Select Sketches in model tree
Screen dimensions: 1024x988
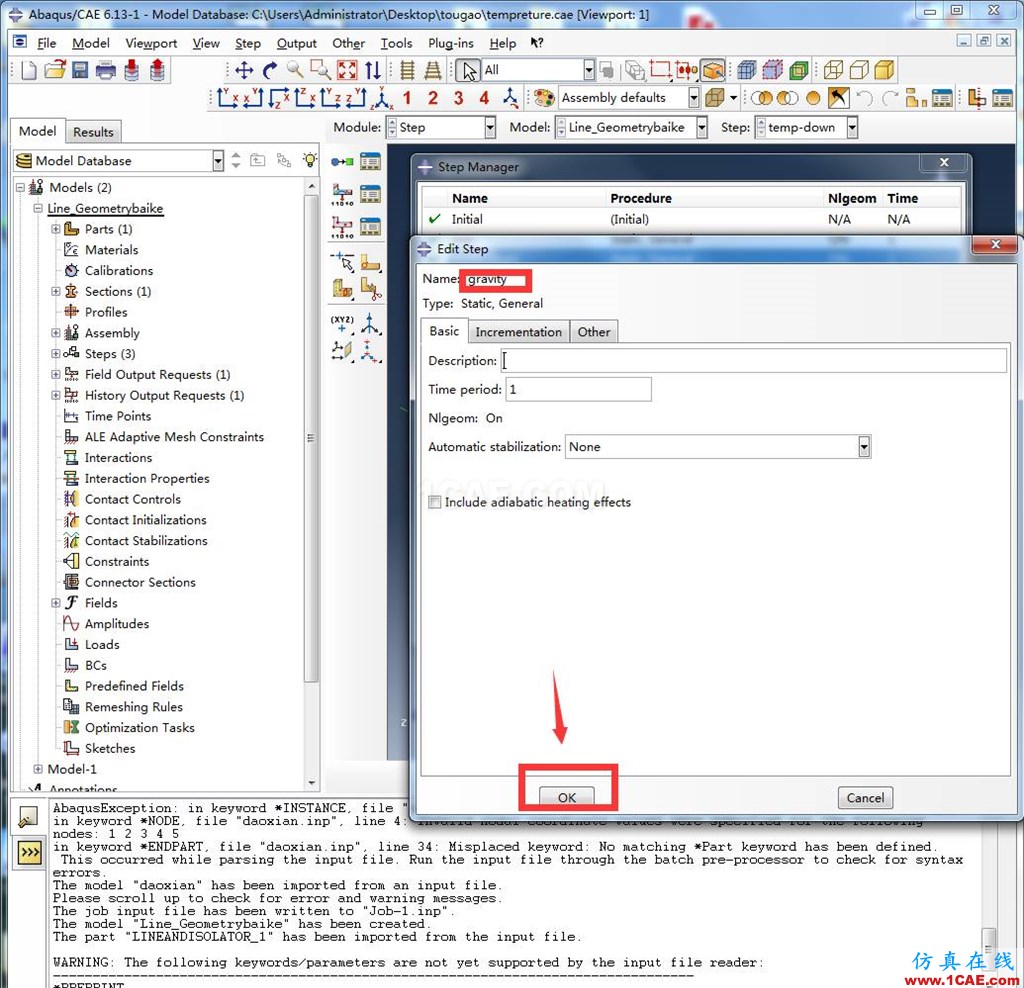tap(110, 748)
